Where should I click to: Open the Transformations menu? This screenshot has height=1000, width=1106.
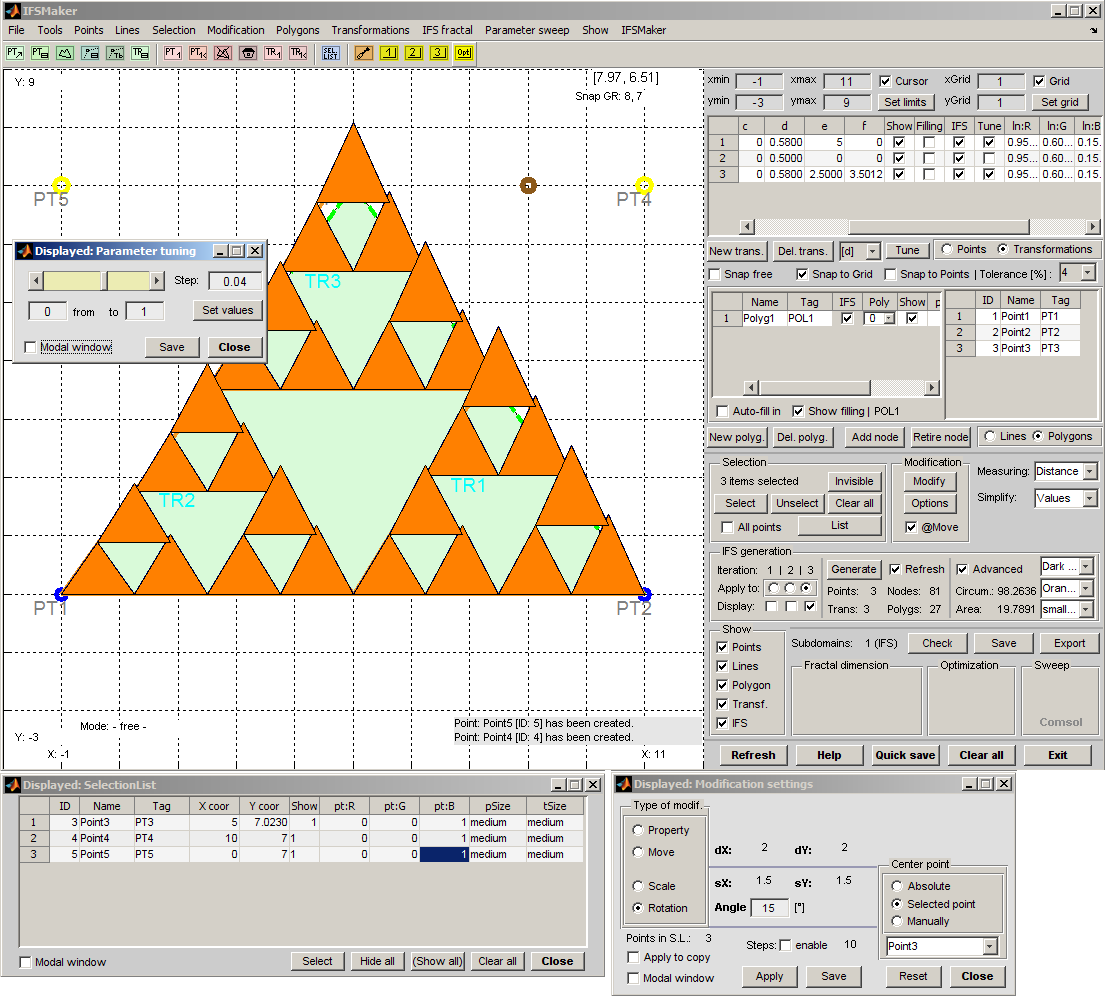[x=370, y=30]
